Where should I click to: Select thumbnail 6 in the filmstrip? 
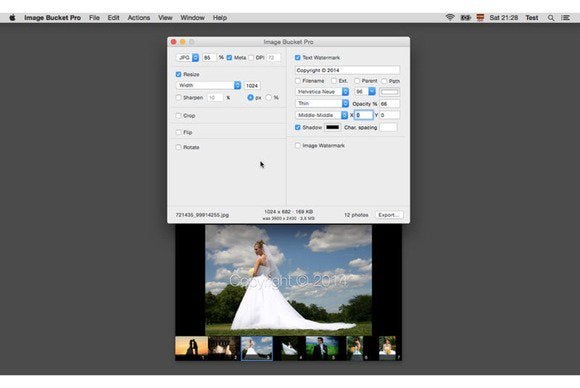click(x=355, y=348)
